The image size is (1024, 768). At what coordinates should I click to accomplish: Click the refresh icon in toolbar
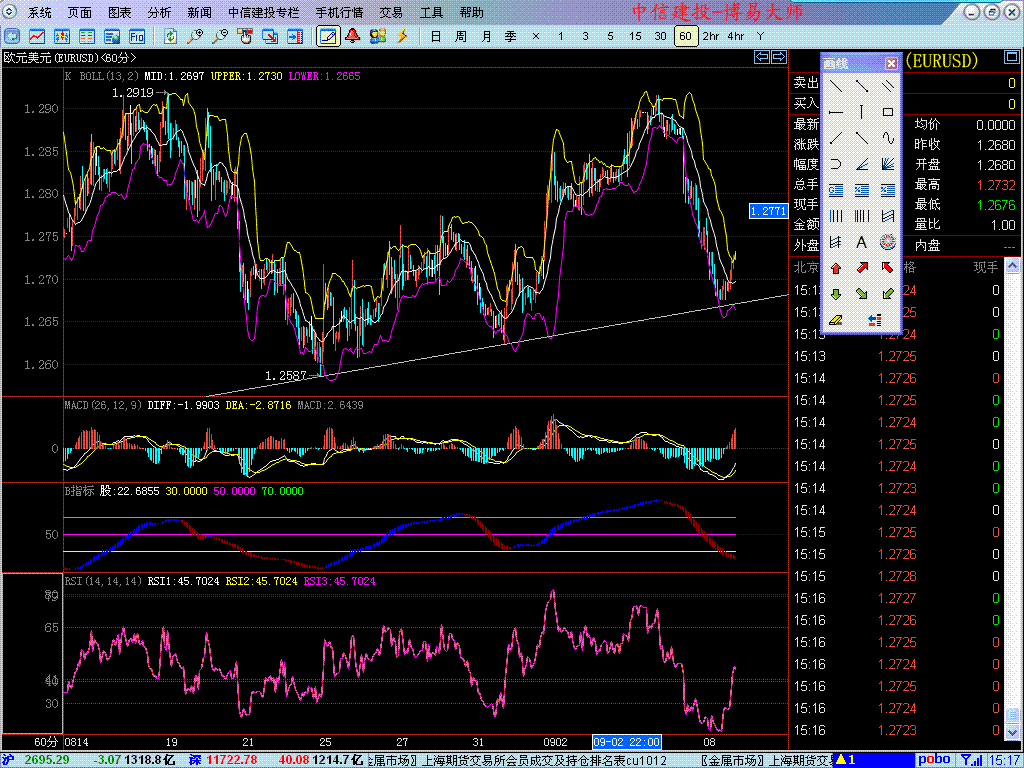click(x=170, y=36)
